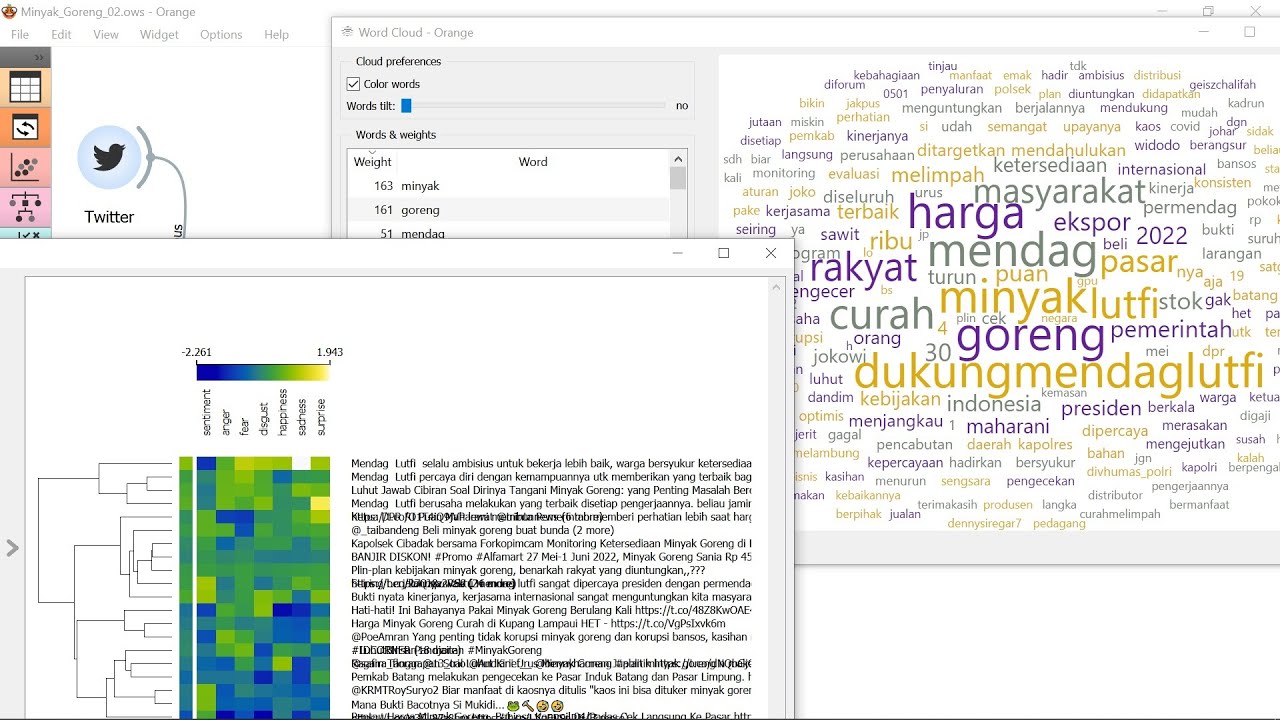
Task: Select the word 'maharani' in the cloud
Action: pos(1008,427)
